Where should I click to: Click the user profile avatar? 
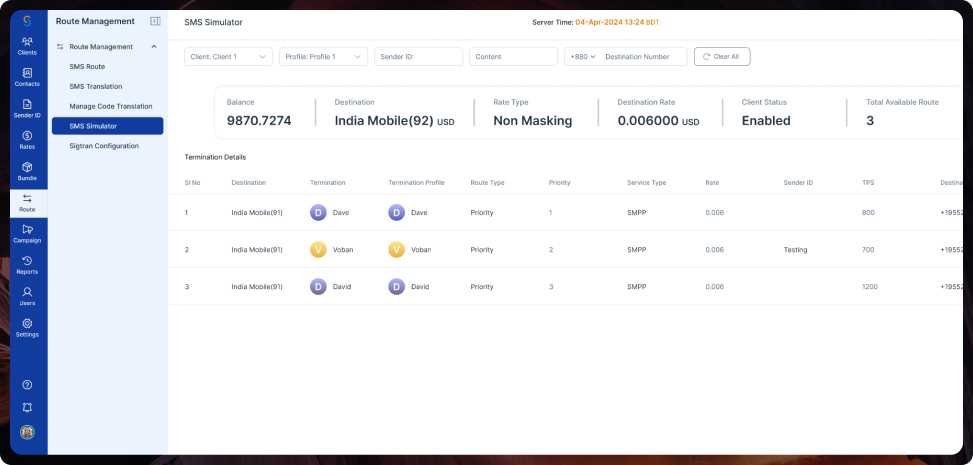pyautogui.click(x=27, y=432)
